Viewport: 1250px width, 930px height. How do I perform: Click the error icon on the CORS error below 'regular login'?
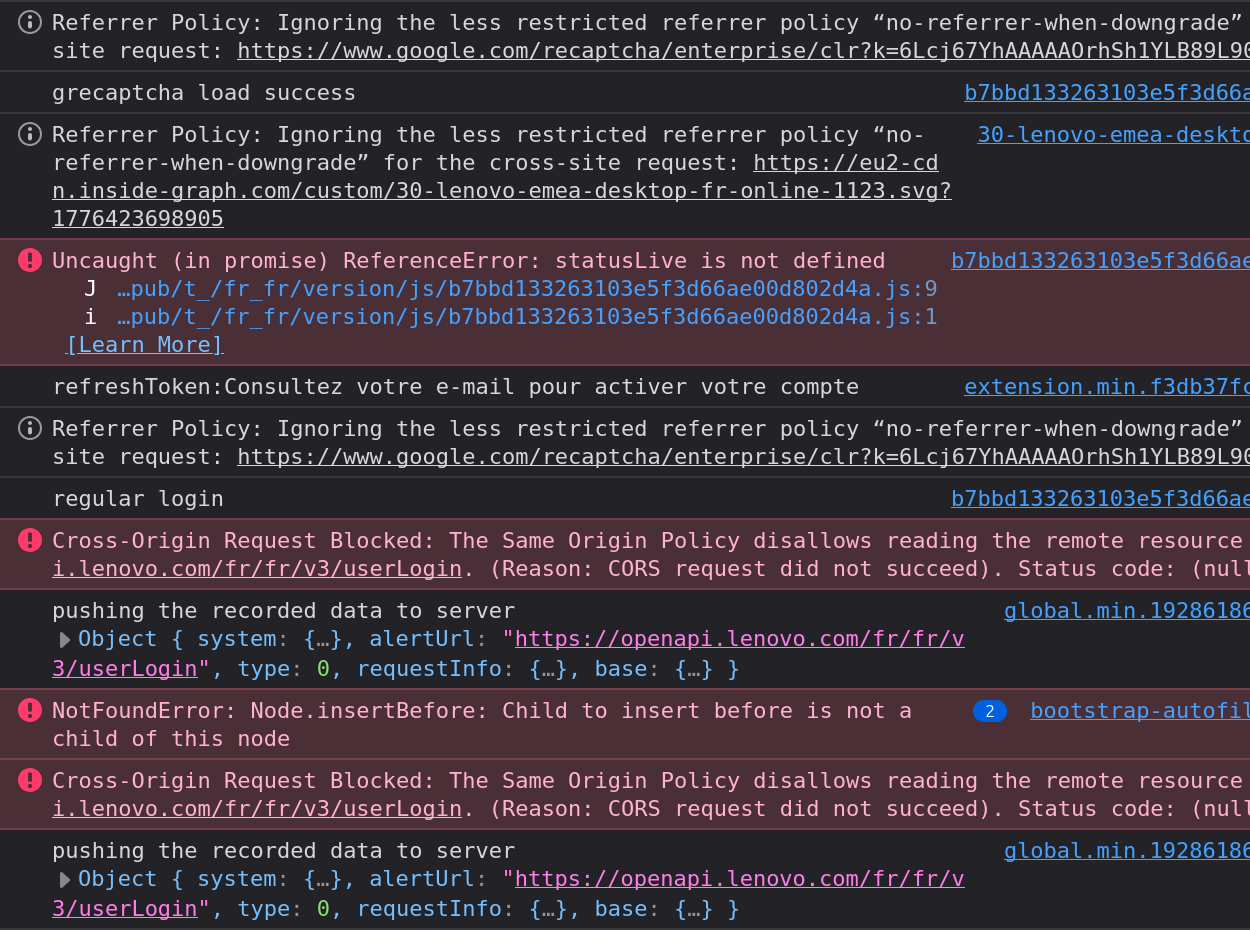(30, 541)
